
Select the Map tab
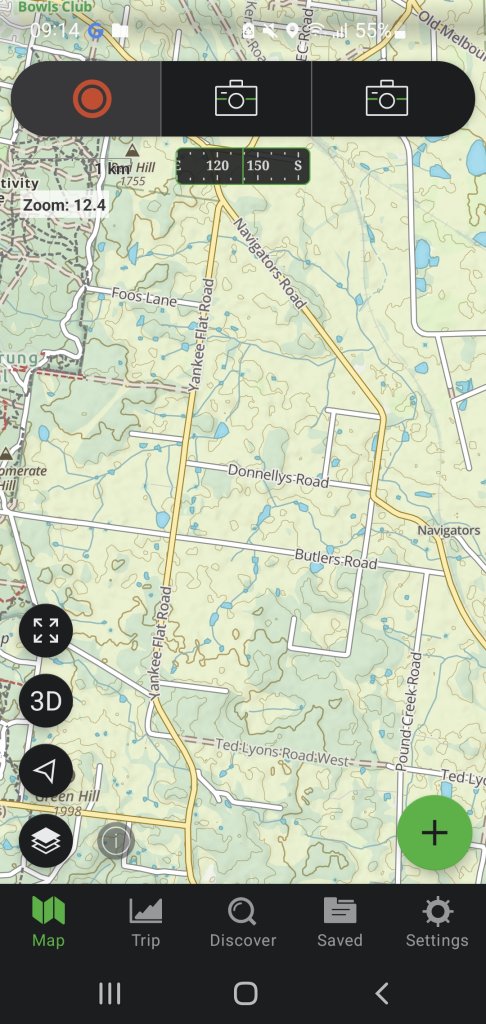[48, 923]
